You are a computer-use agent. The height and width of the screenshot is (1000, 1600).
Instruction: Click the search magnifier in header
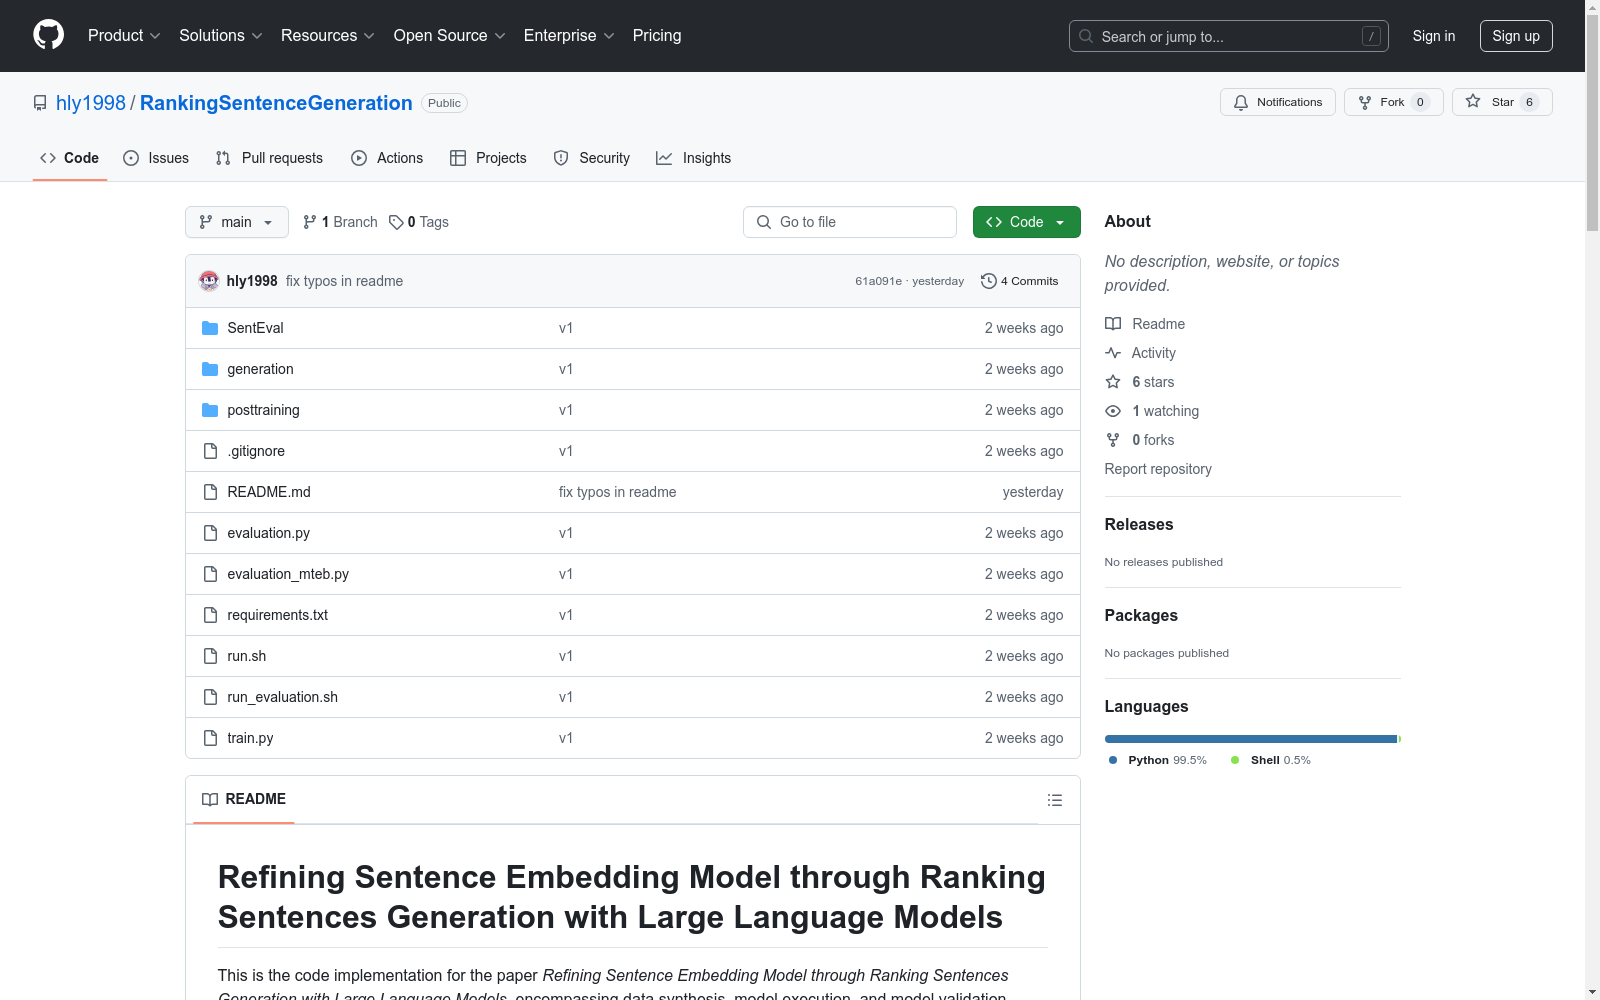pos(1086,36)
